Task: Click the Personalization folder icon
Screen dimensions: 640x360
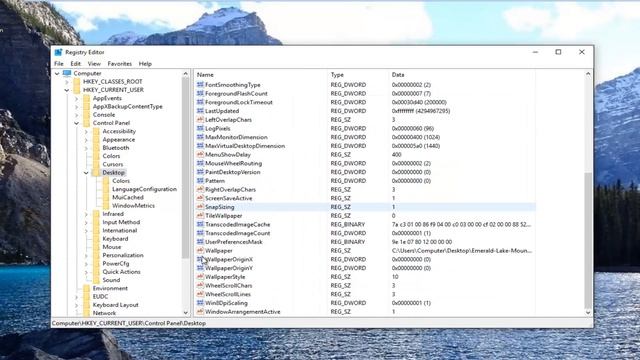Action: (97, 255)
